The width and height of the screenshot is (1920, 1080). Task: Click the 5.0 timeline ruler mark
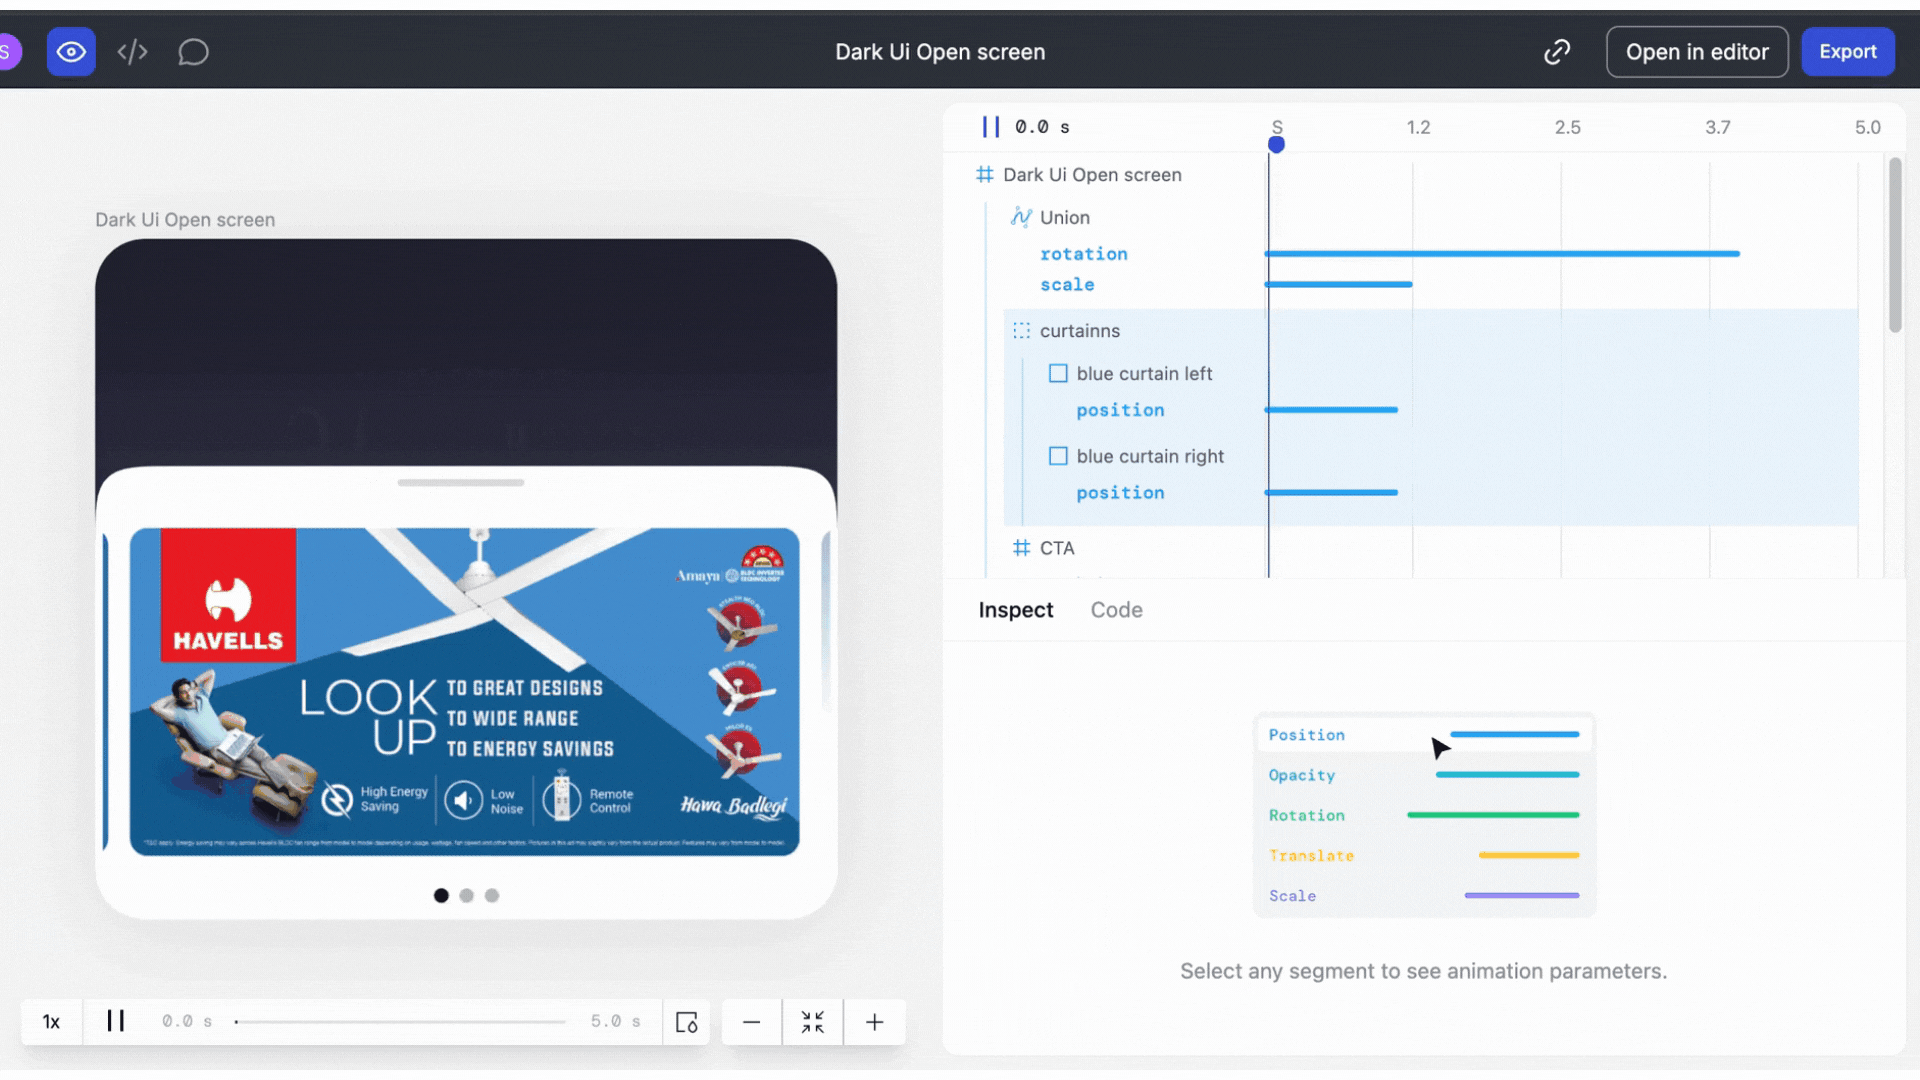(x=1867, y=128)
